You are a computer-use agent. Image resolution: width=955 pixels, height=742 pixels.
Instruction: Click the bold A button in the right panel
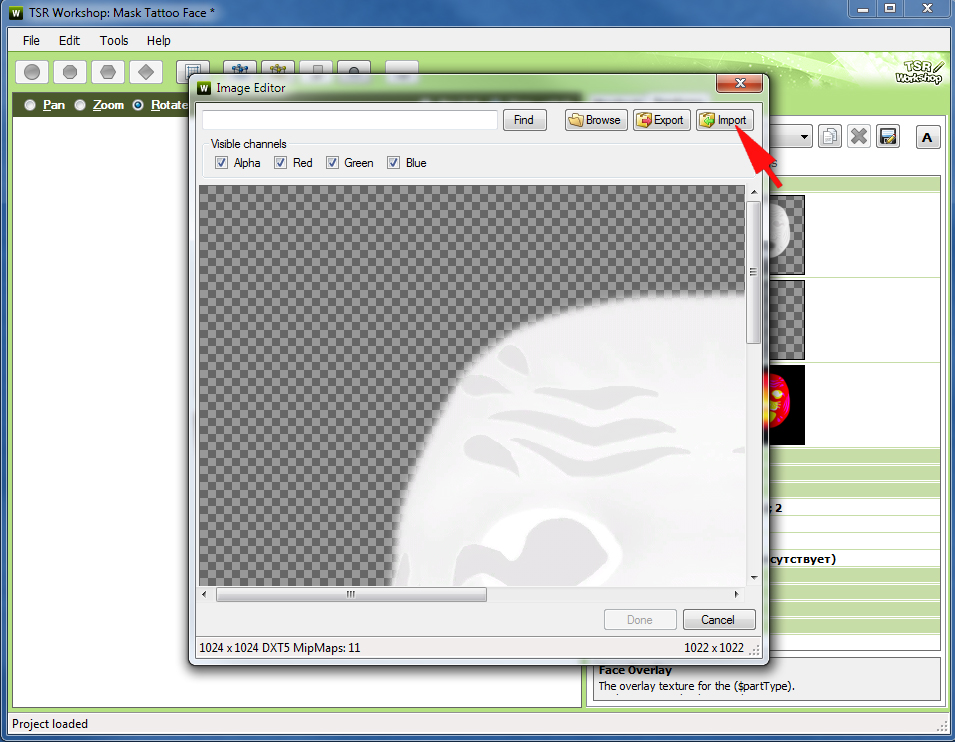928,137
